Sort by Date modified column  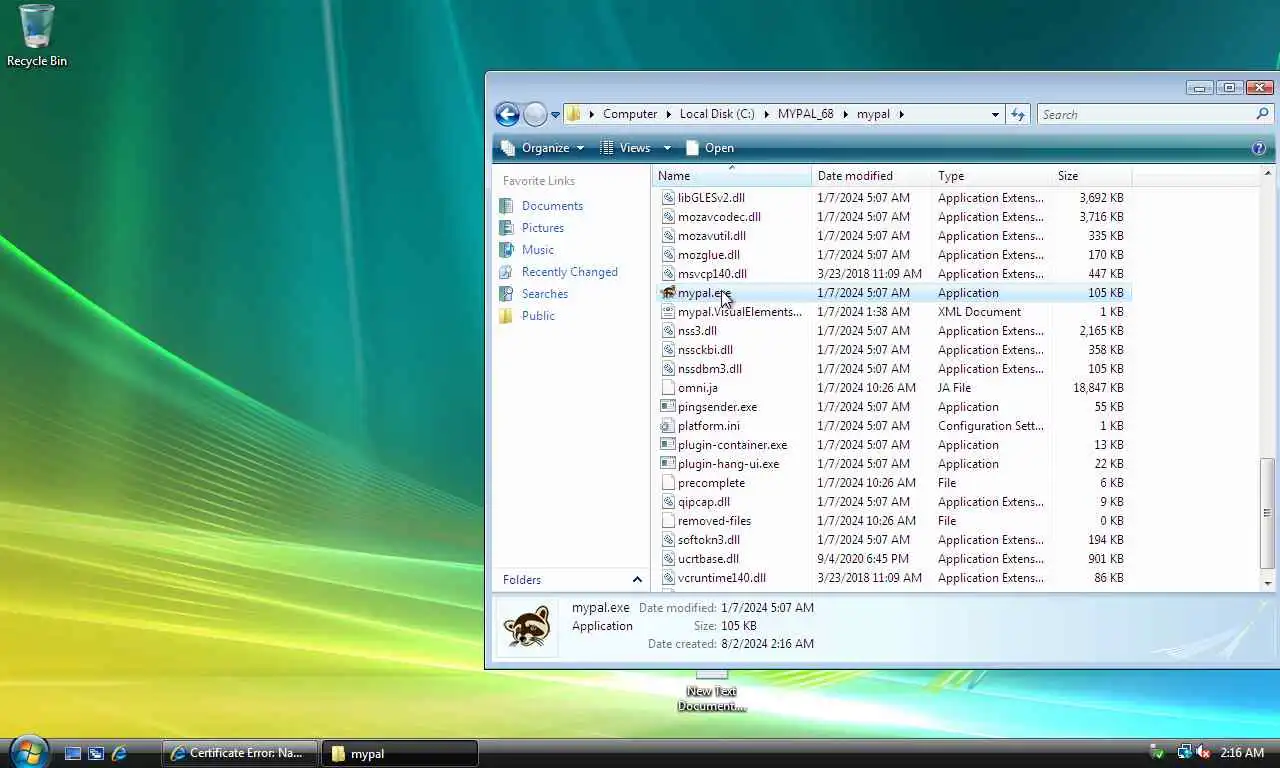coord(871,176)
